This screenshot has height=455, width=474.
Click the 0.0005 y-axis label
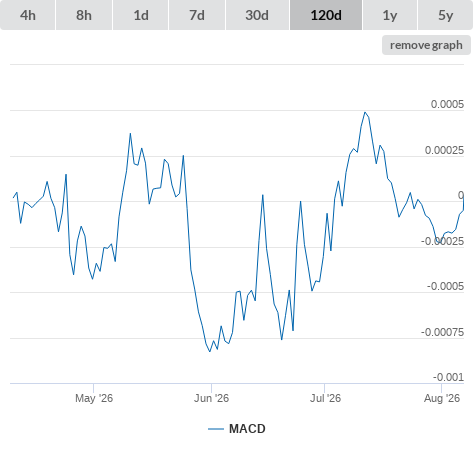(447, 104)
